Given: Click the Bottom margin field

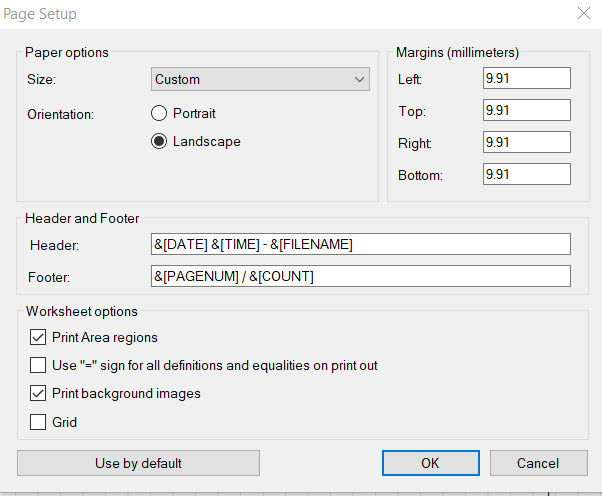Looking at the screenshot, I should pos(526,175).
